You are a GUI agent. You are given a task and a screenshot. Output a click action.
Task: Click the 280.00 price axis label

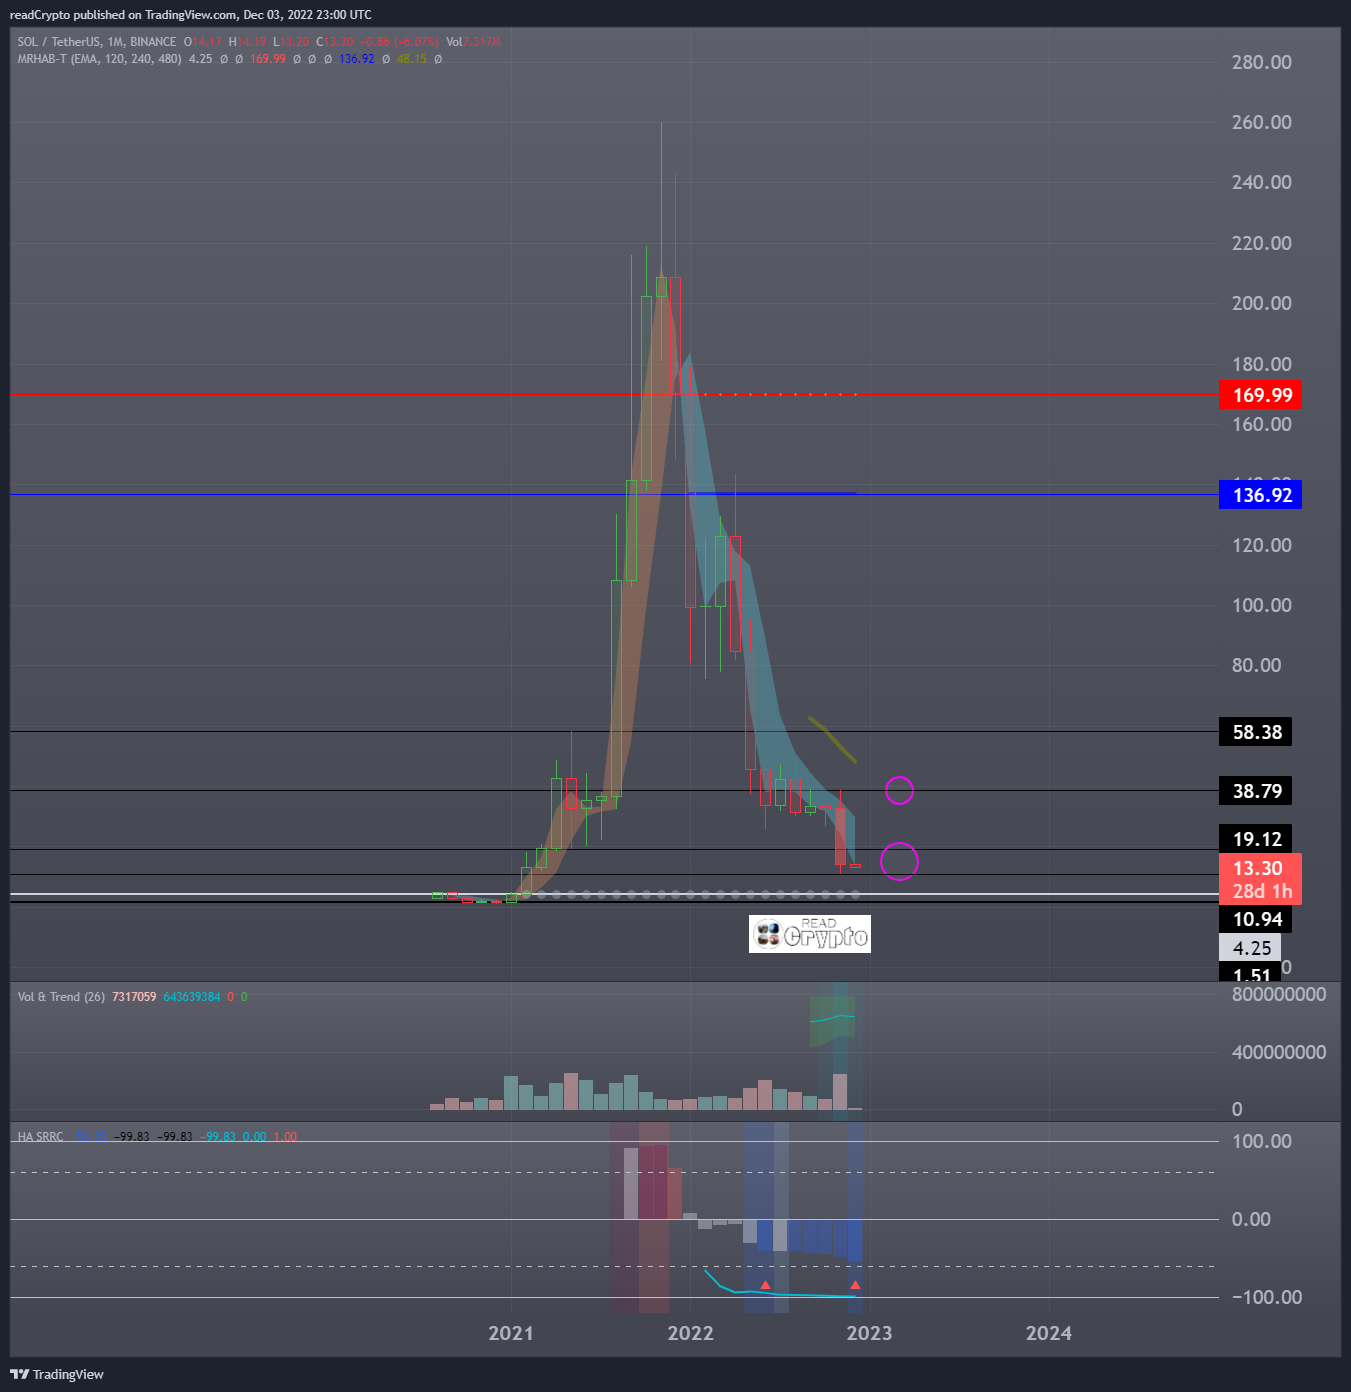point(1261,62)
